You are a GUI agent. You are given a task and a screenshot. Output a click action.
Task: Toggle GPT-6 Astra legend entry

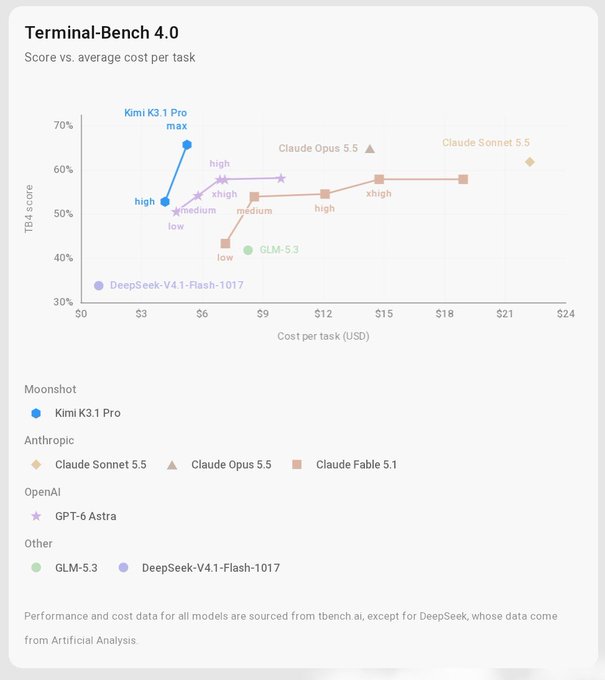pyautogui.click(x=74, y=517)
